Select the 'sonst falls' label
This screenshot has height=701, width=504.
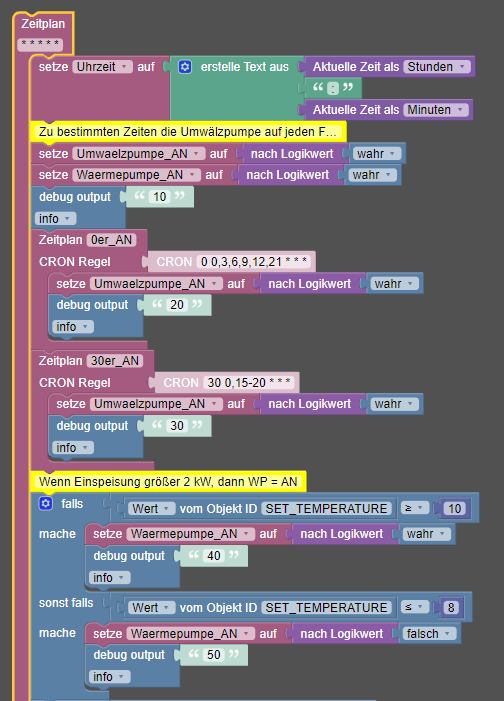click(66, 603)
